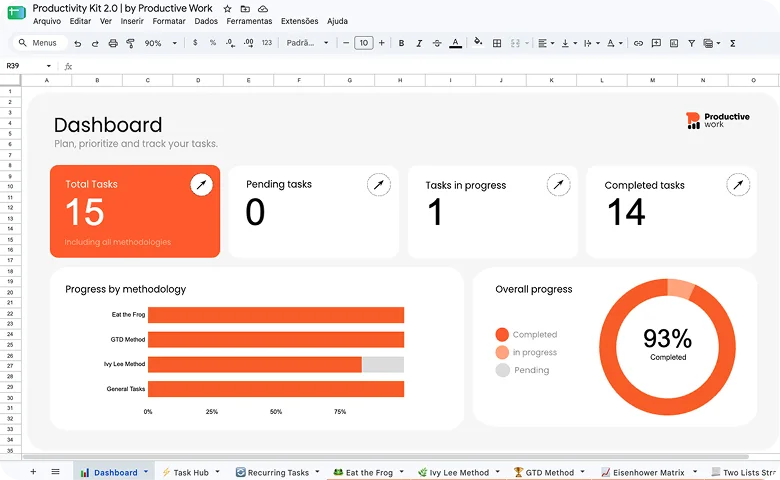780x480 pixels.
Task: Click merge cells icon
Action: pos(515,43)
